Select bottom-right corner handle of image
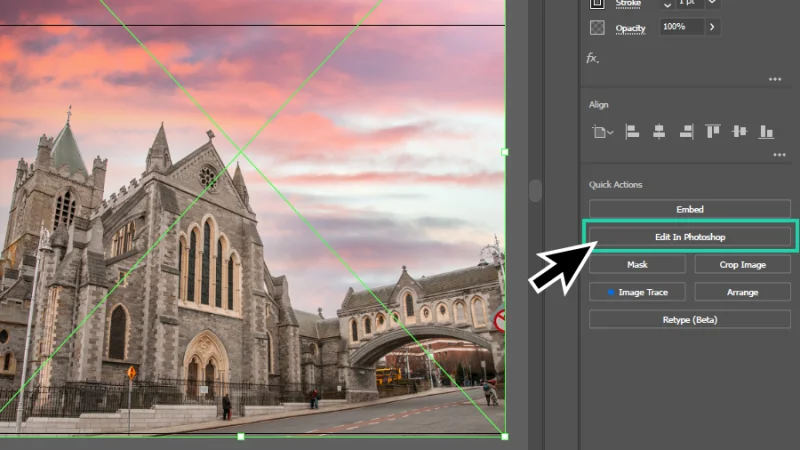Image resolution: width=800 pixels, height=450 pixels. pyautogui.click(x=505, y=436)
